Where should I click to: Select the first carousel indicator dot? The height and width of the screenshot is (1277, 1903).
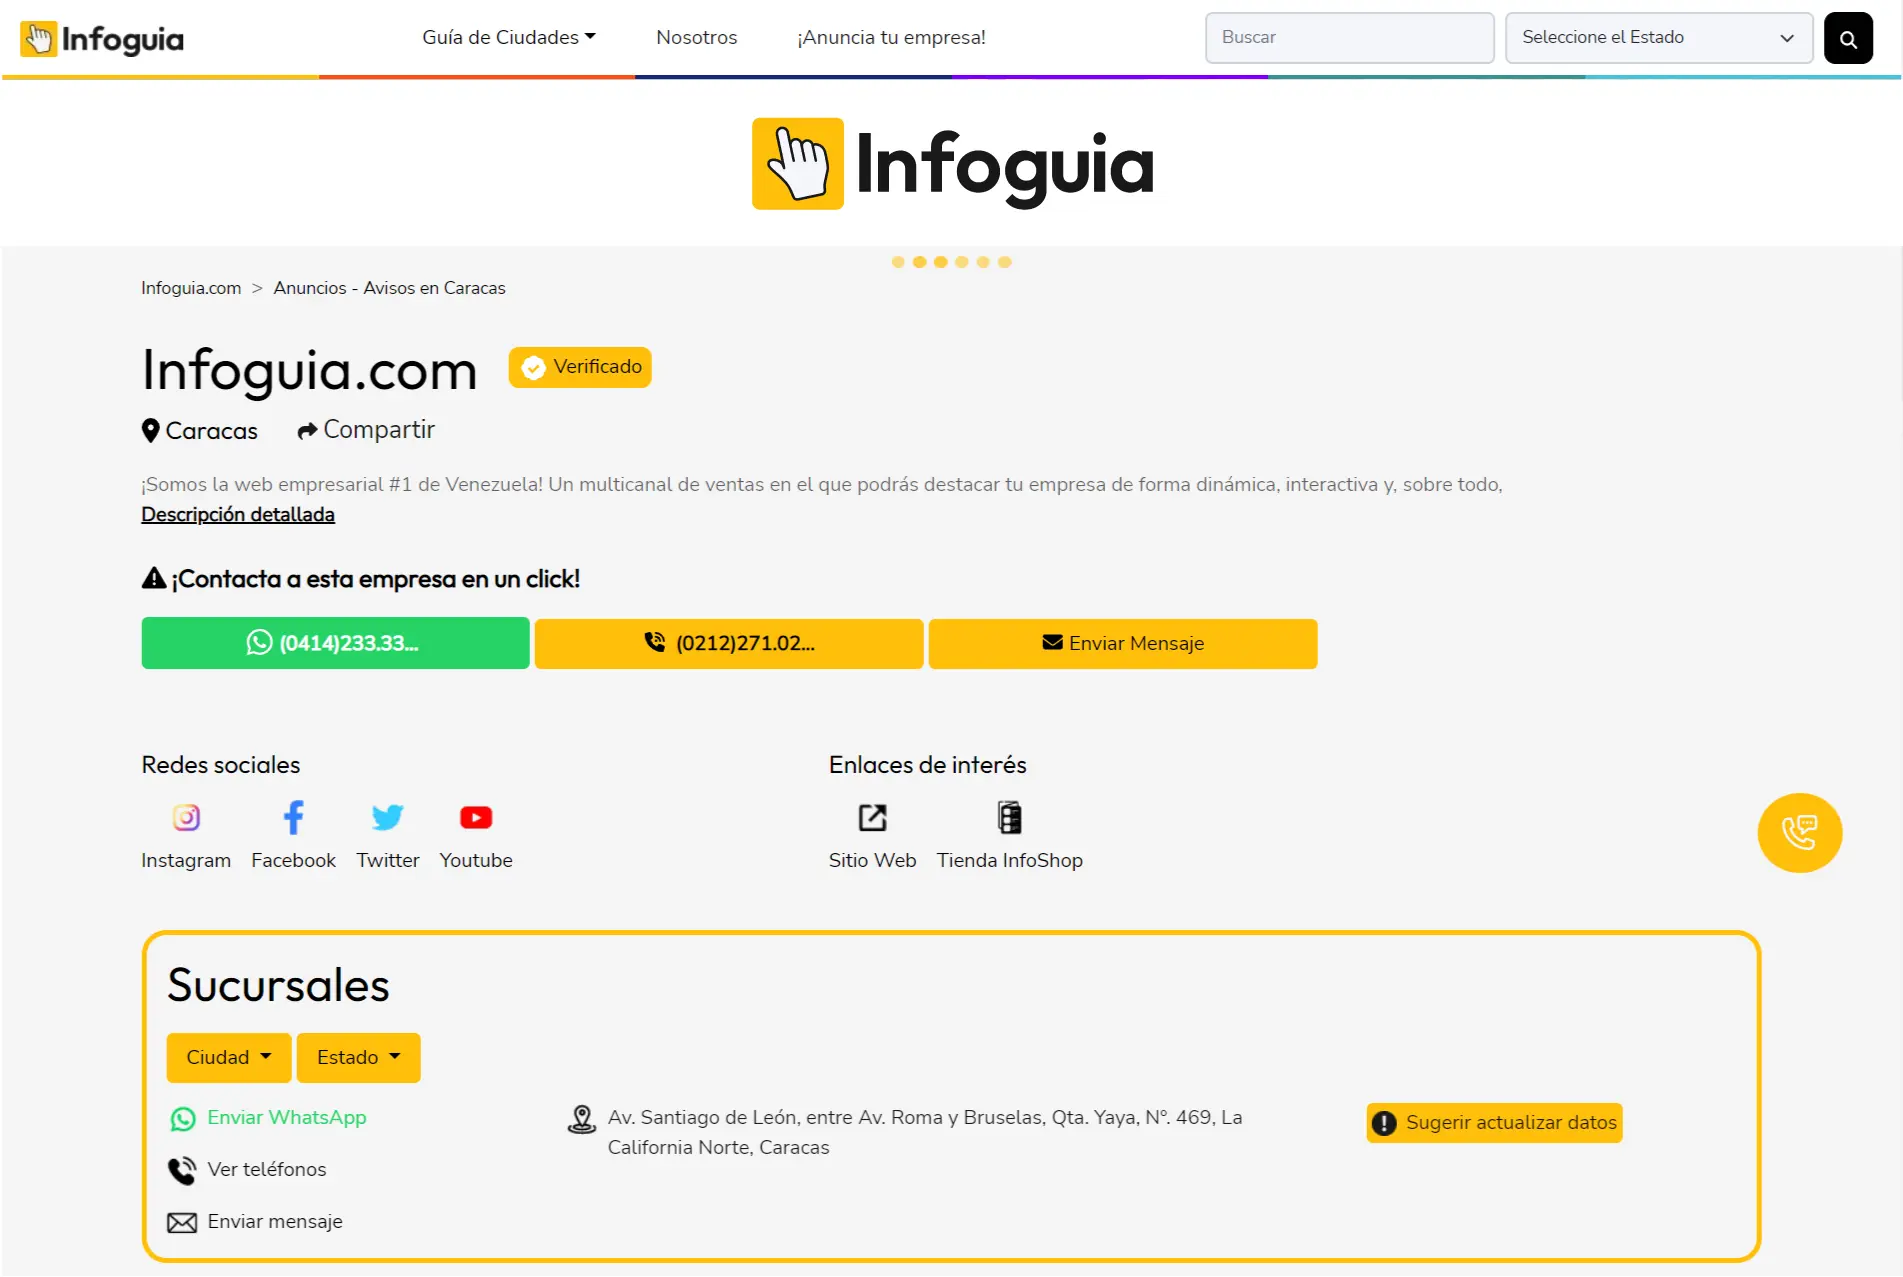click(898, 262)
